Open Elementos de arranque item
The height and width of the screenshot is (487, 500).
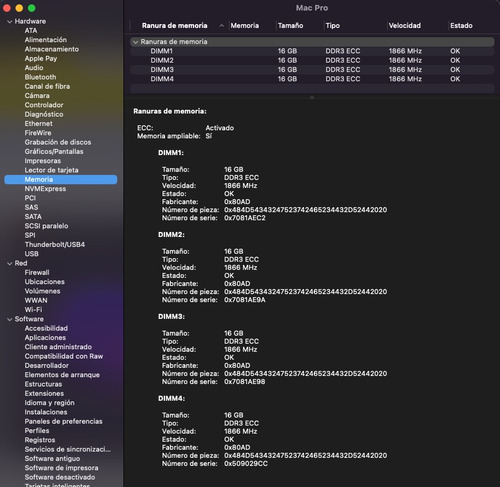62,375
